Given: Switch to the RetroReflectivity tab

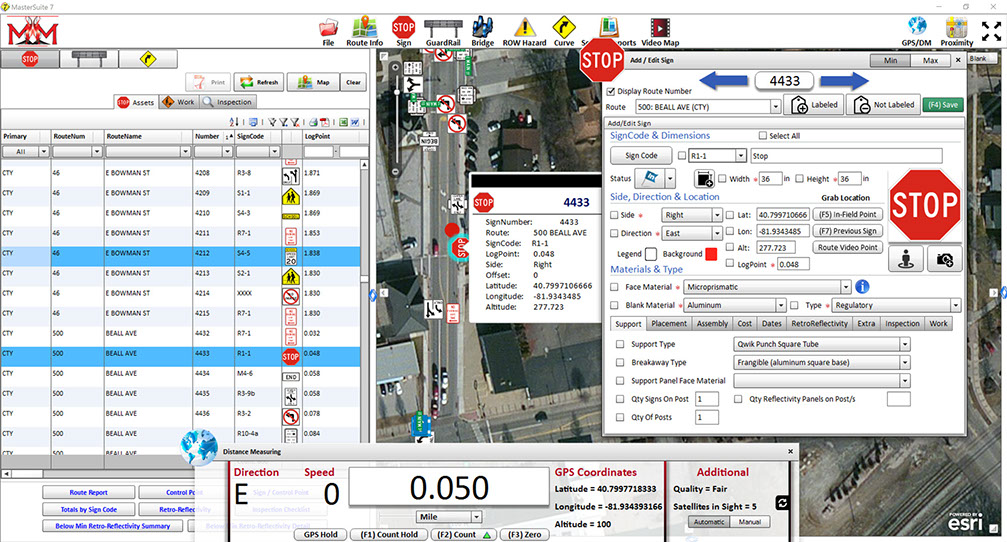Looking at the screenshot, I should pos(820,324).
